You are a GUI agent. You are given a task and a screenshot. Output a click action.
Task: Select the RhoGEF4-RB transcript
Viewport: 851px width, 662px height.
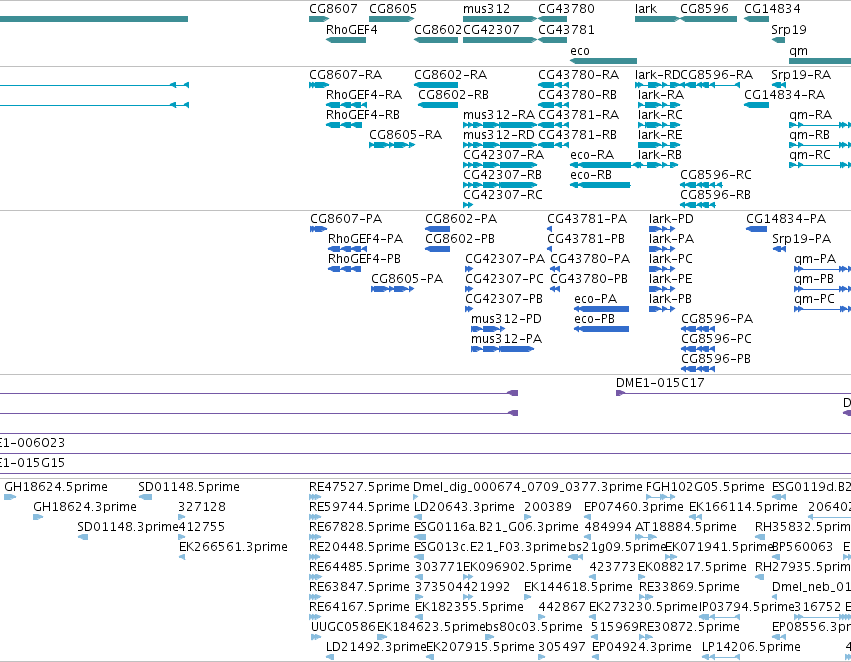tap(344, 125)
